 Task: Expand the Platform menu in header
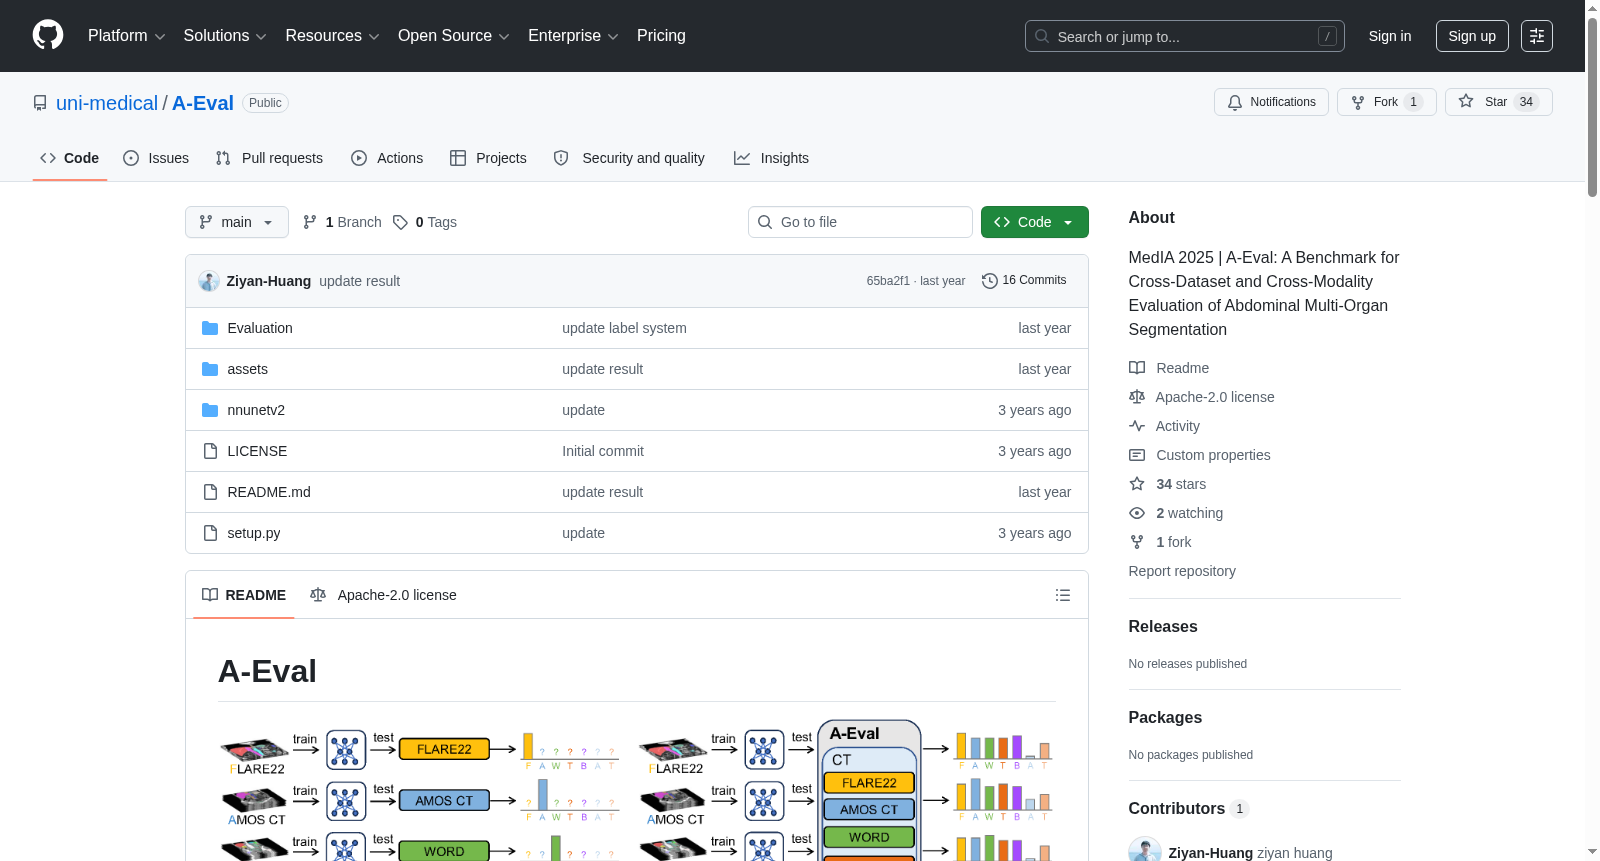pyautogui.click(x=126, y=36)
